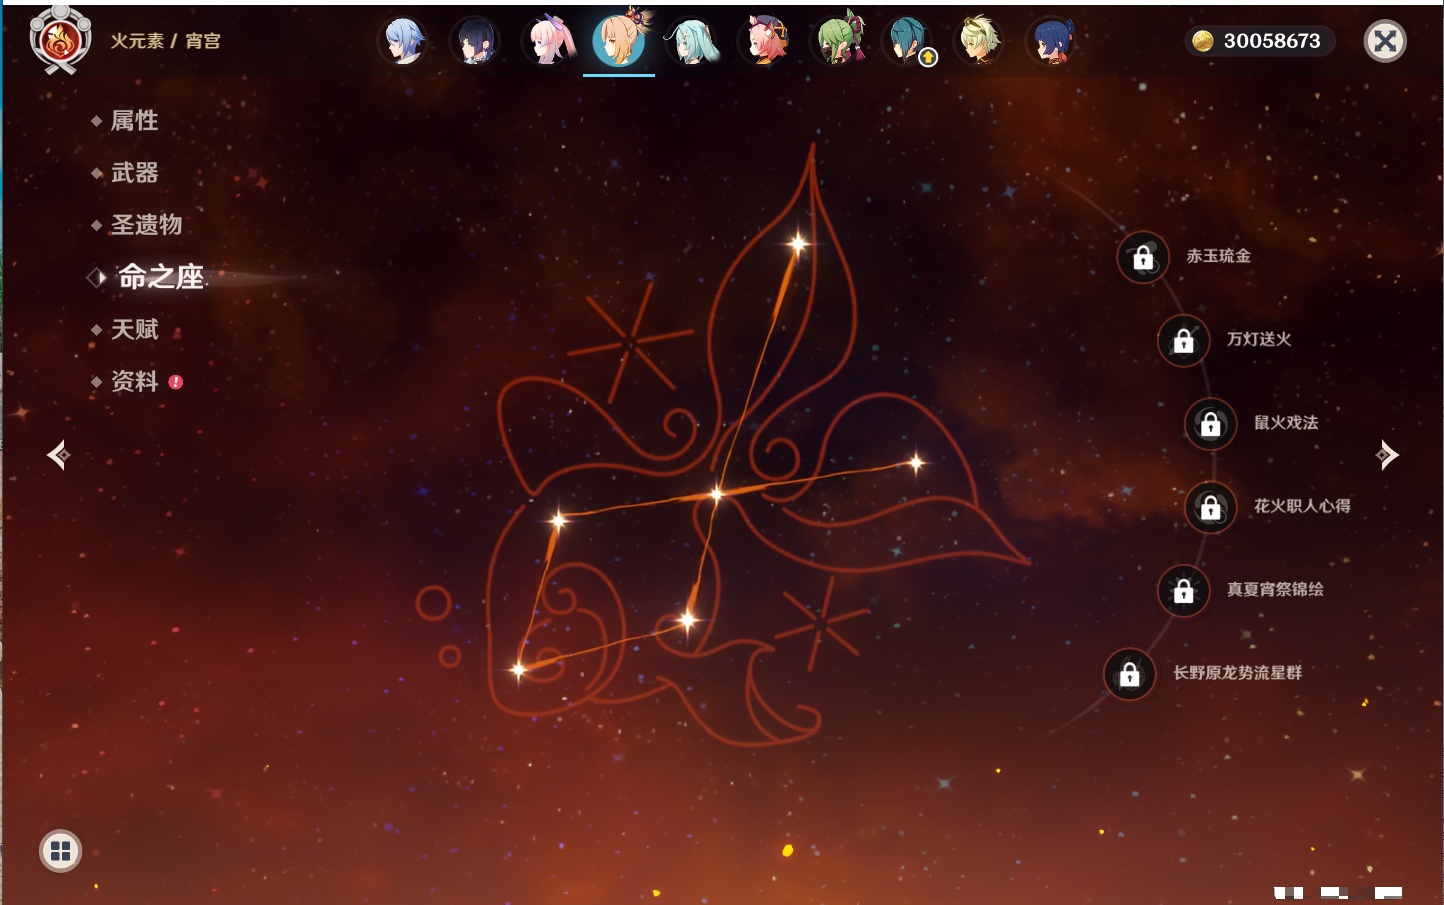The image size is (1444, 905).
Task: Open the 真夏宵祭锦绘 constellation label
Action: click(1275, 589)
